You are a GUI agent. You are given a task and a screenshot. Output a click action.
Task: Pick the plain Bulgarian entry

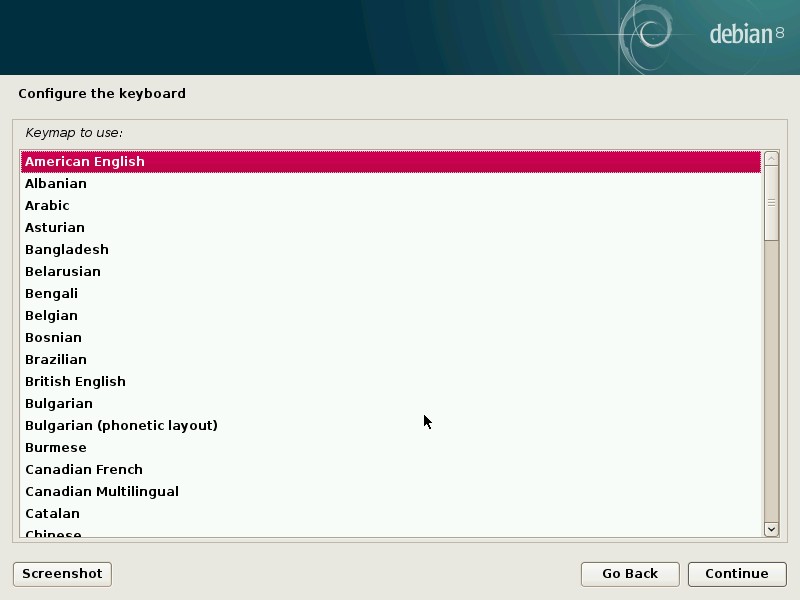(x=391, y=403)
